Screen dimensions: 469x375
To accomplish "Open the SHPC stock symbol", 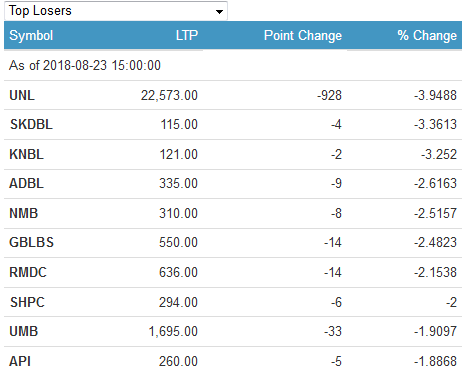I will click(27, 302).
